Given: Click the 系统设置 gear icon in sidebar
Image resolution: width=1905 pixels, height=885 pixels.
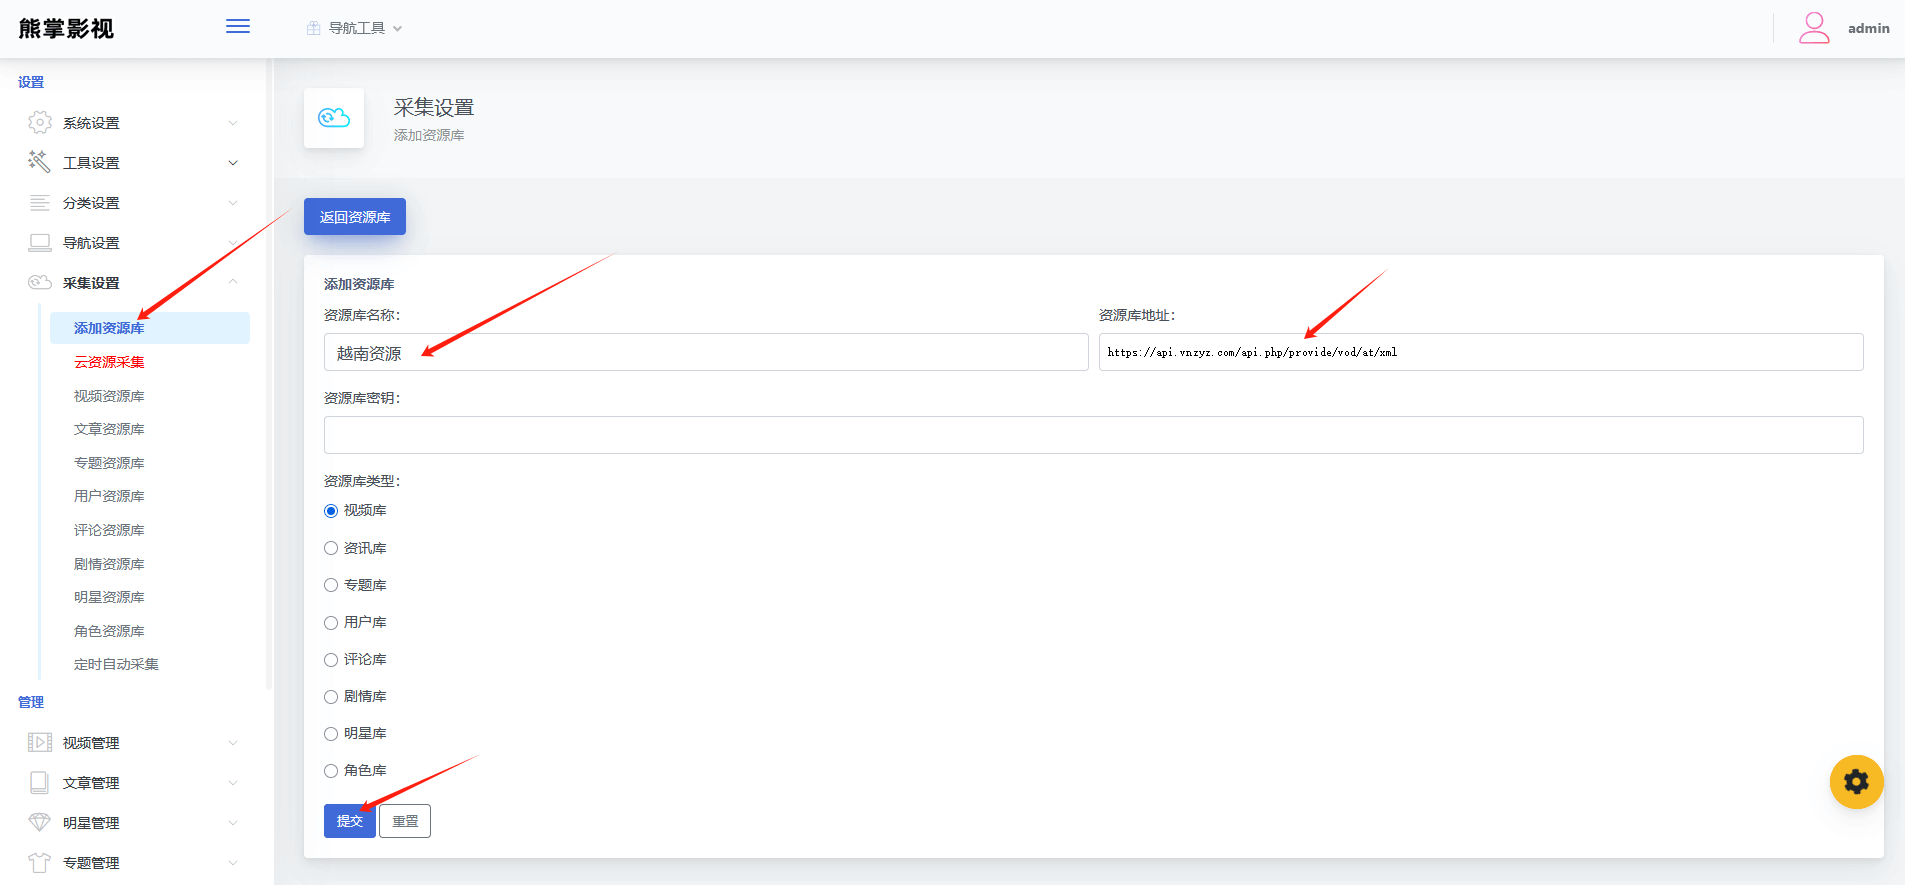Looking at the screenshot, I should coord(40,123).
